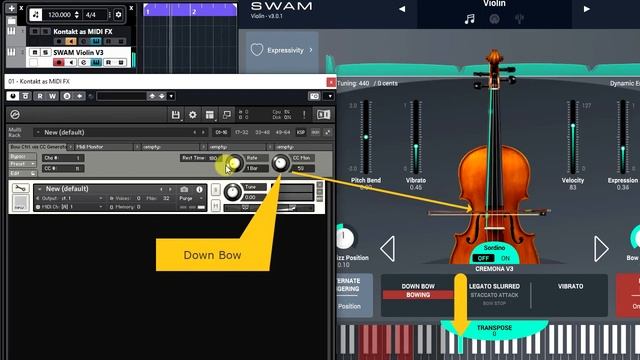
Task: Toggle monitor on SWAM Violin V3 track
Action: tap(71, 62)
